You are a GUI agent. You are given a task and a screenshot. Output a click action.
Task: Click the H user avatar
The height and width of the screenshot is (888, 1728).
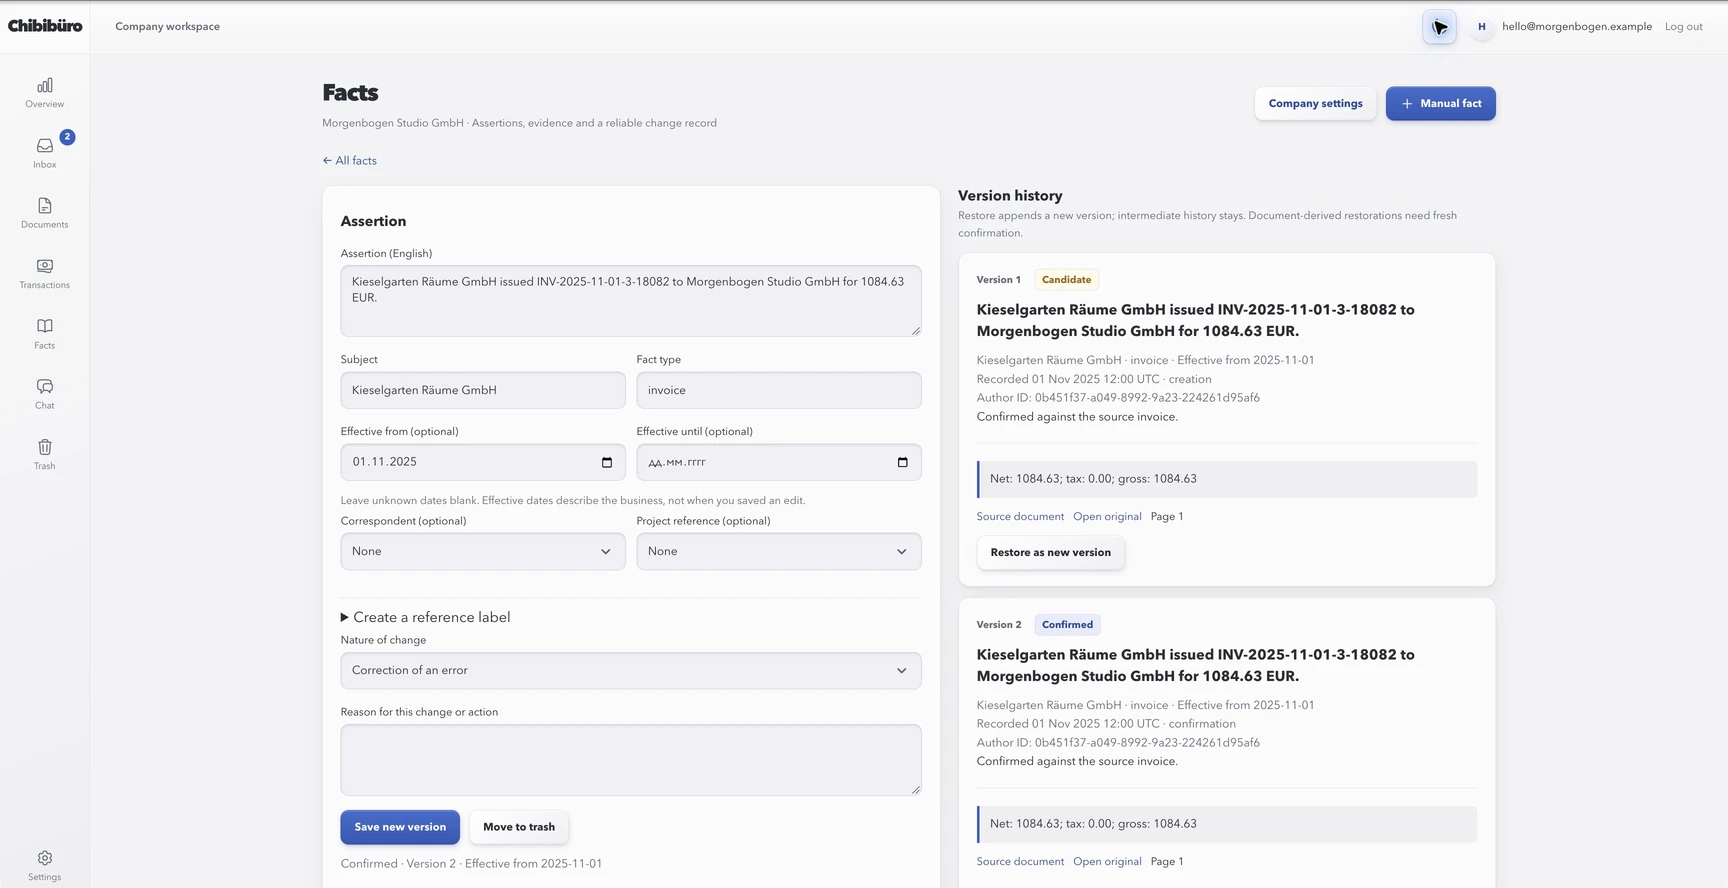tap(1482, 27)
